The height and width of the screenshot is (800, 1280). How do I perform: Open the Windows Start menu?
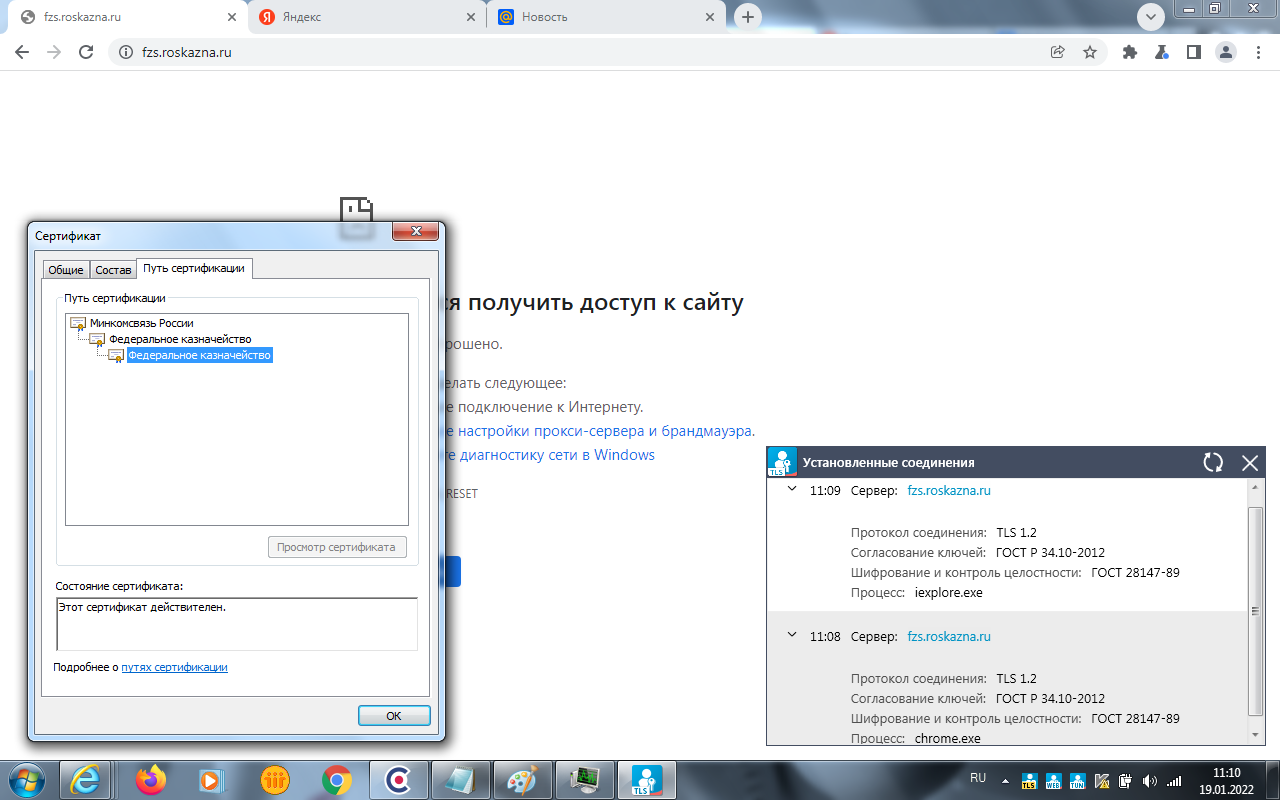tap(27, 780)
